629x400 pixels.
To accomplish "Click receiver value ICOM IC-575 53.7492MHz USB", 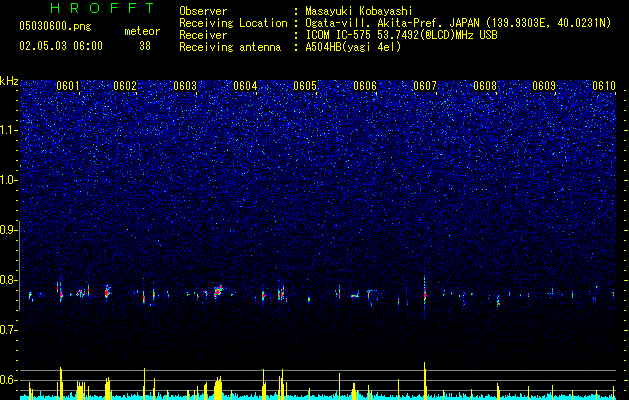I will point(401,35).
